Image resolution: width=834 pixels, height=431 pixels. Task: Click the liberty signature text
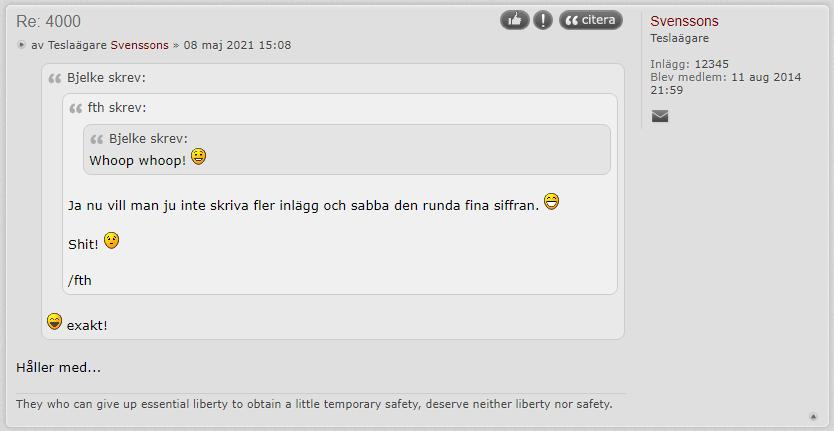[x=314, y=404]
